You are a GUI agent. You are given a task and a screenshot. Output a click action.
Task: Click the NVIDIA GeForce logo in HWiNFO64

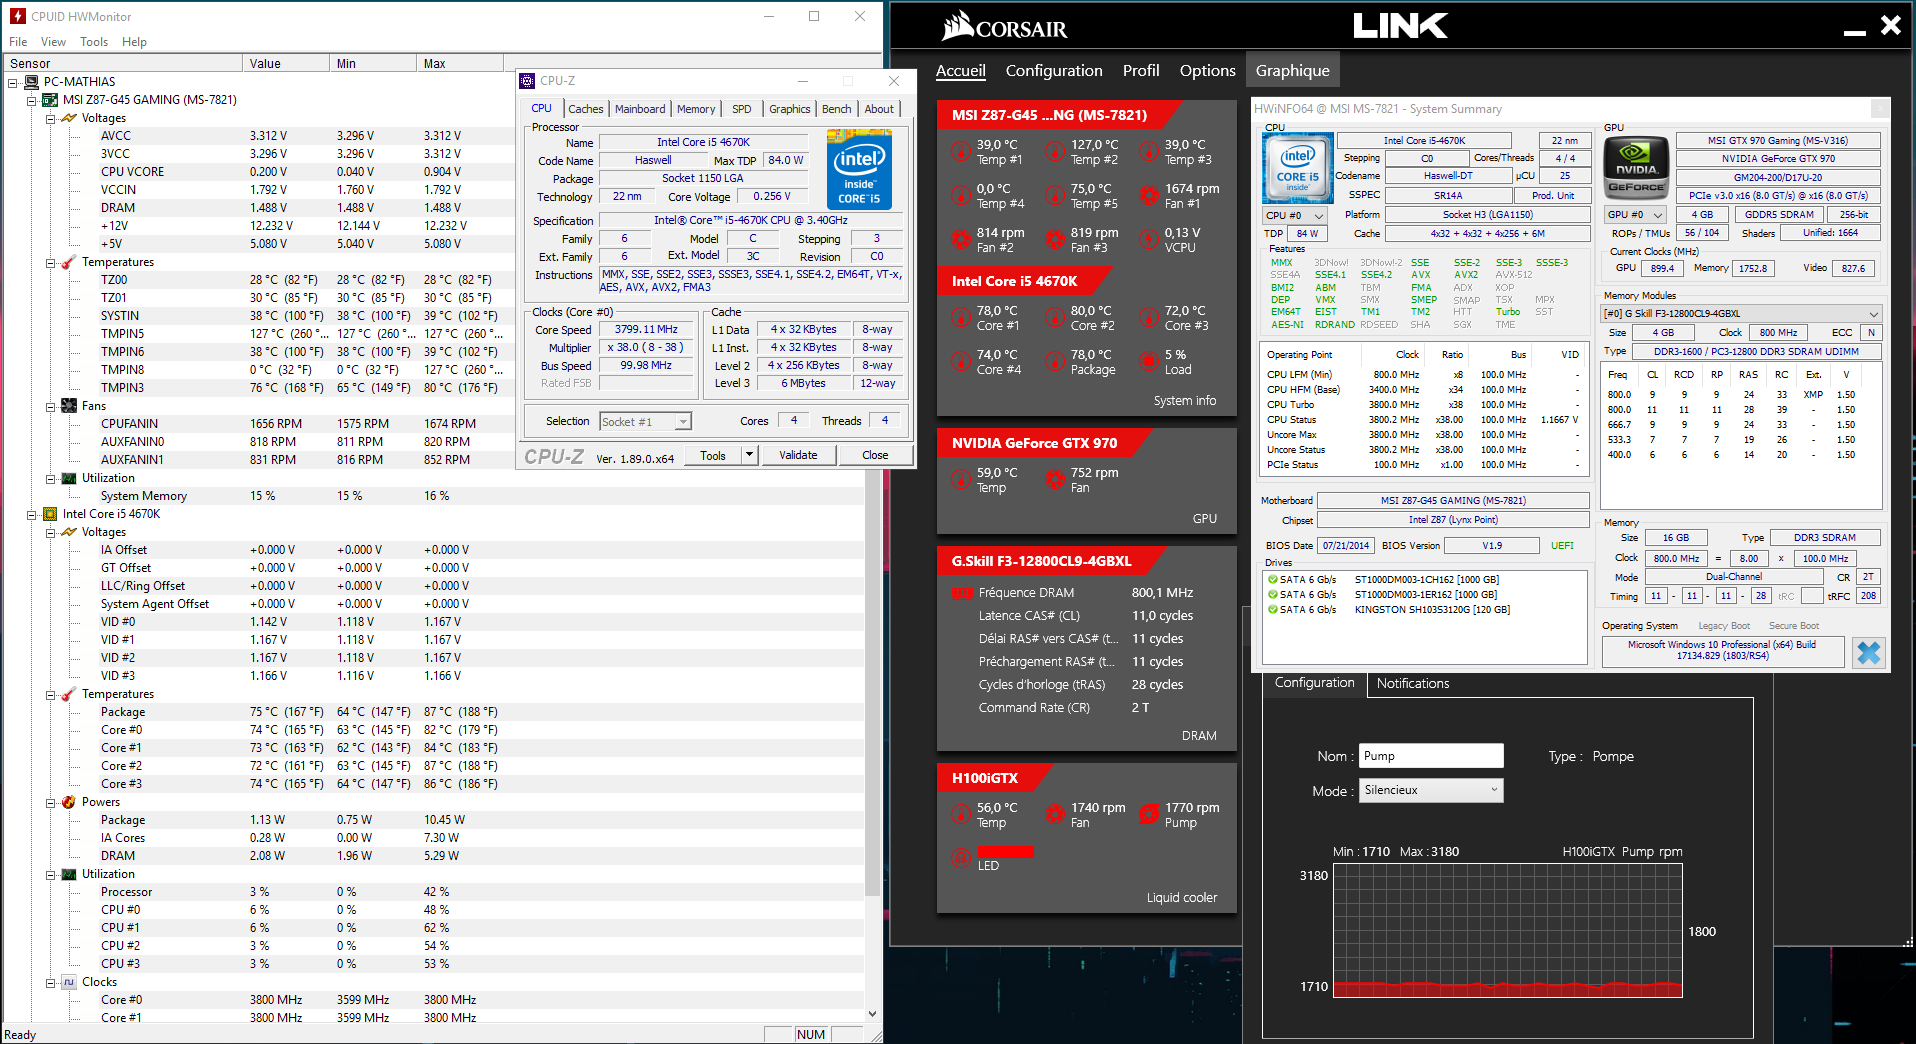click(x=1637, y=168)
